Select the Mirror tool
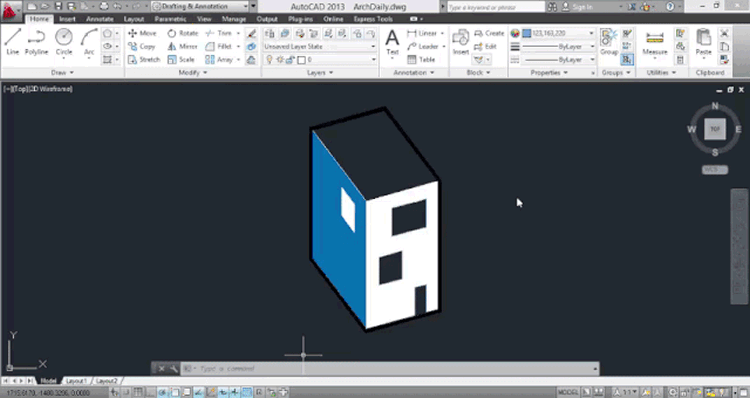The image size is (750, 398). (182, 46)
